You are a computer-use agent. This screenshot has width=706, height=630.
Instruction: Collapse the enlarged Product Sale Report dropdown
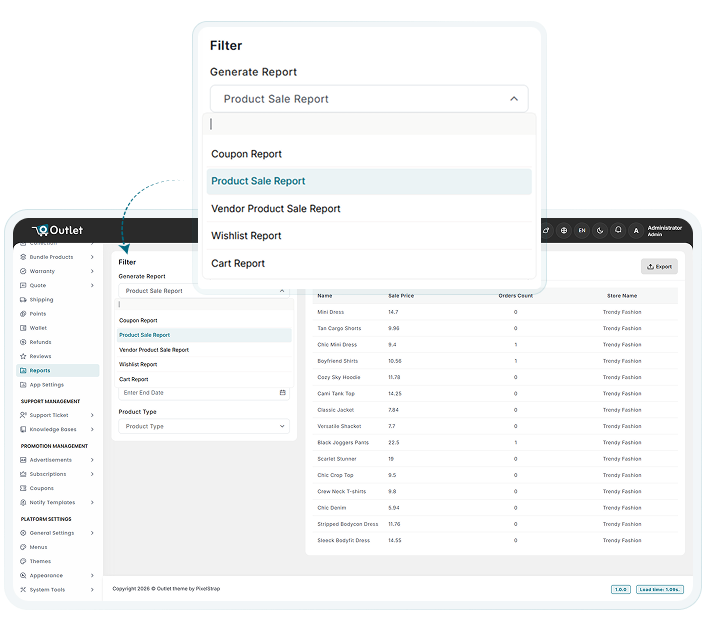[x=514, y=99]
